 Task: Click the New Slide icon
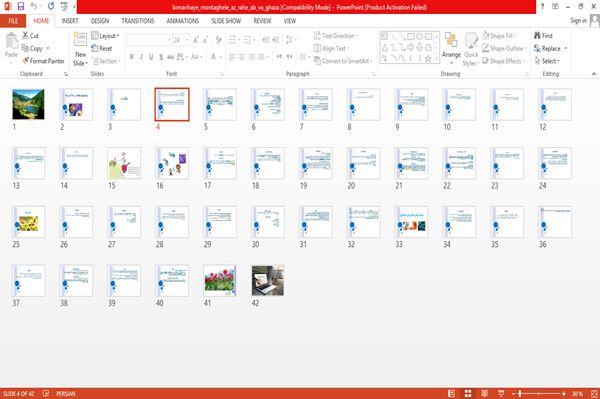[80, 40]
